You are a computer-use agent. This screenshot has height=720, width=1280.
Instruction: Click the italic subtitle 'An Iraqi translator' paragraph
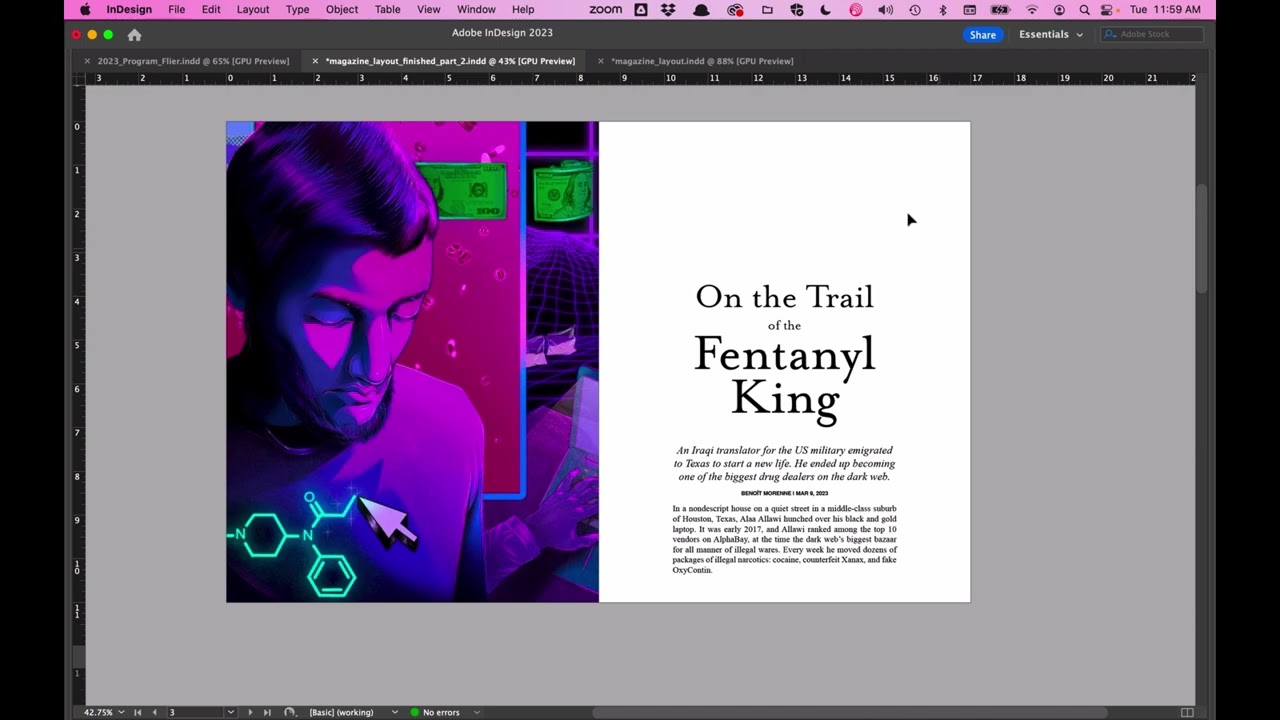(785, 463)
